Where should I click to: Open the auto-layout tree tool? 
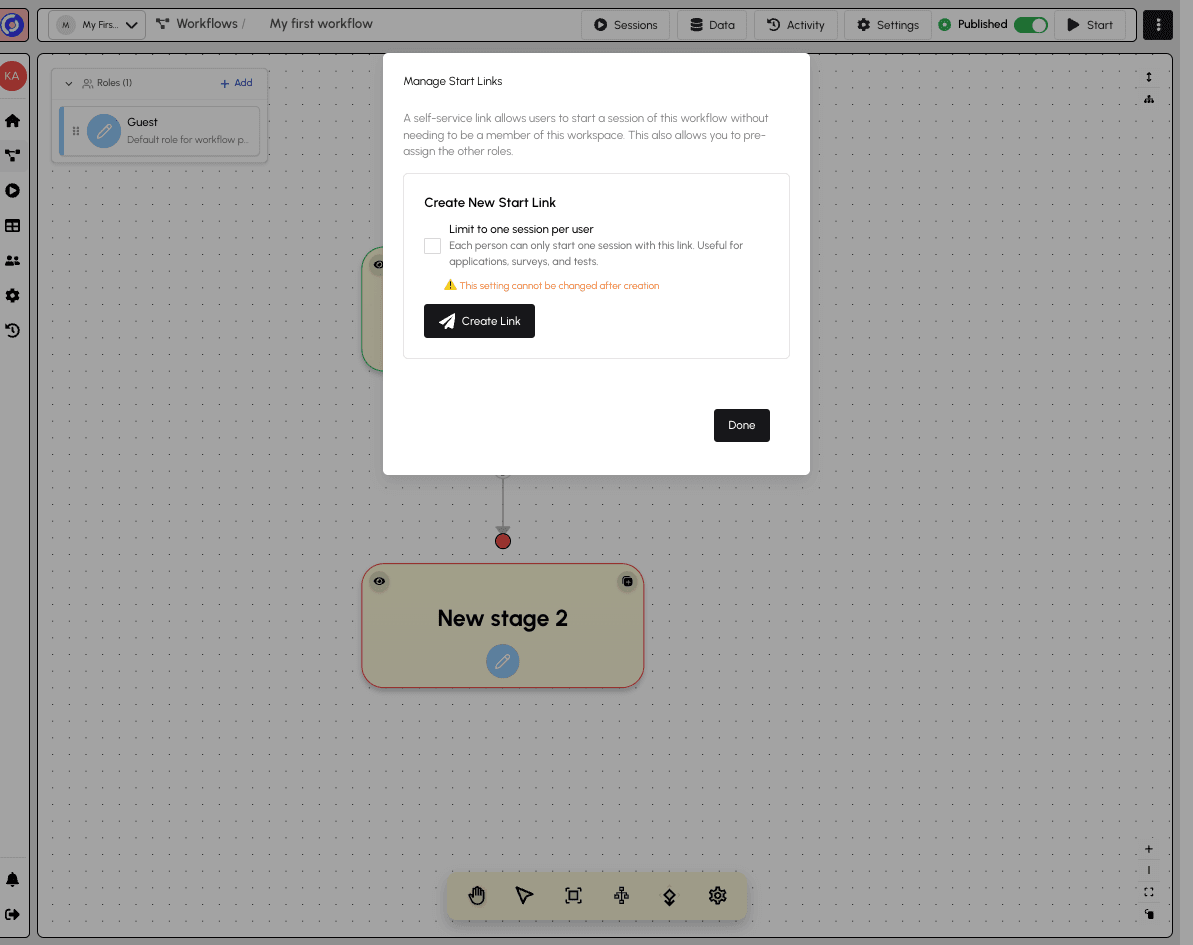click(621, 895)
